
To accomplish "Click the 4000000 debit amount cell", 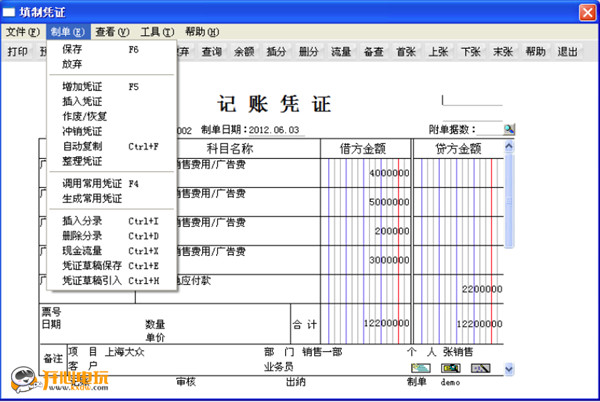I will tap(365, 173).
